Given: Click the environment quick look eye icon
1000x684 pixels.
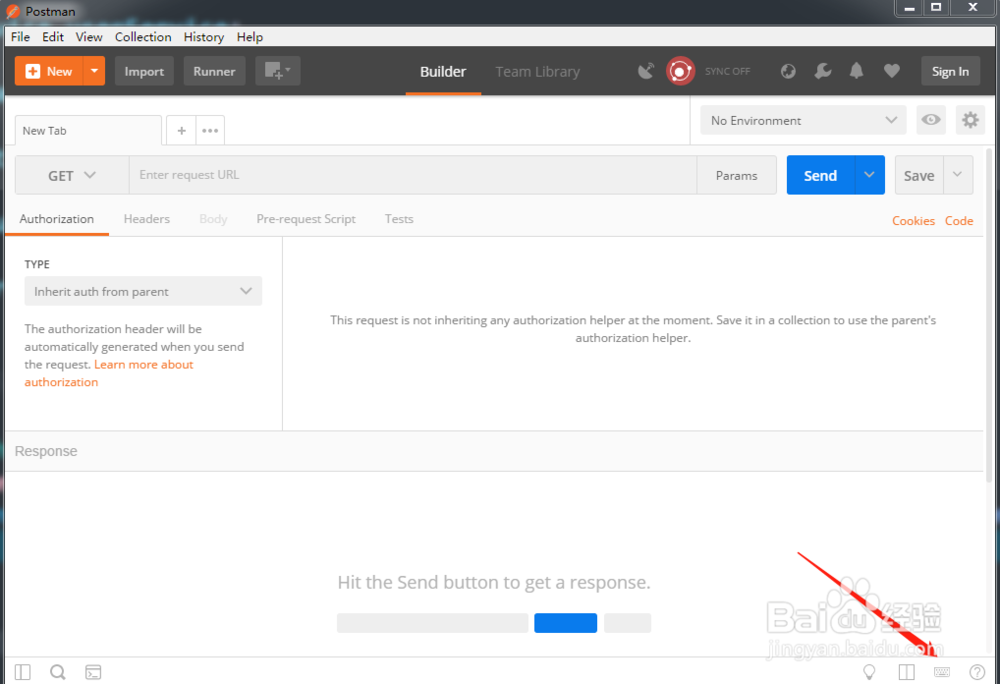Looking at the screenshot, I should coord(930,120).
